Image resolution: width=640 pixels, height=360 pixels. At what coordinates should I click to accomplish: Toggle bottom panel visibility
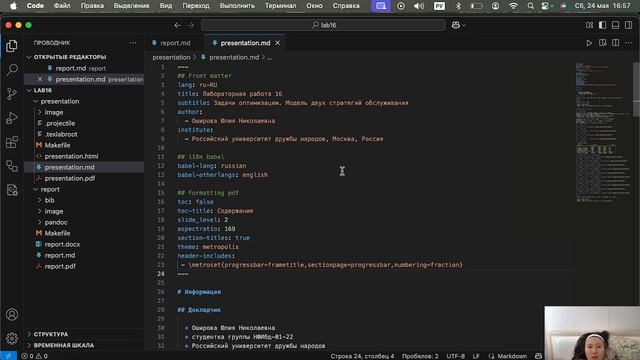coord(616,25)
